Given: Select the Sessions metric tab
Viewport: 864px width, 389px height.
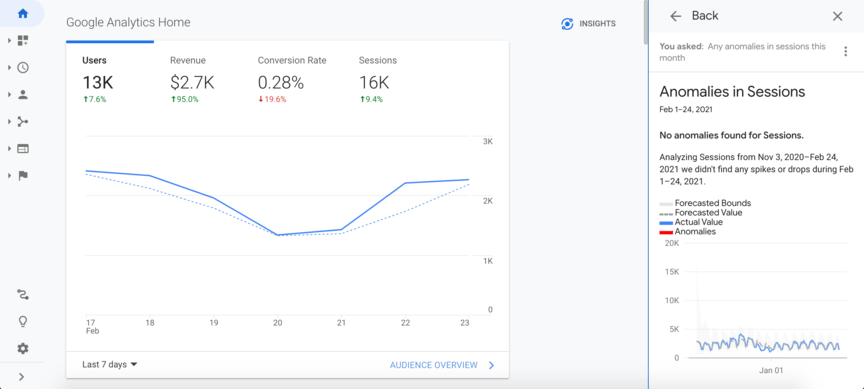Looking at the screenshot, I should pyautogui.click(x=378, y=79).
